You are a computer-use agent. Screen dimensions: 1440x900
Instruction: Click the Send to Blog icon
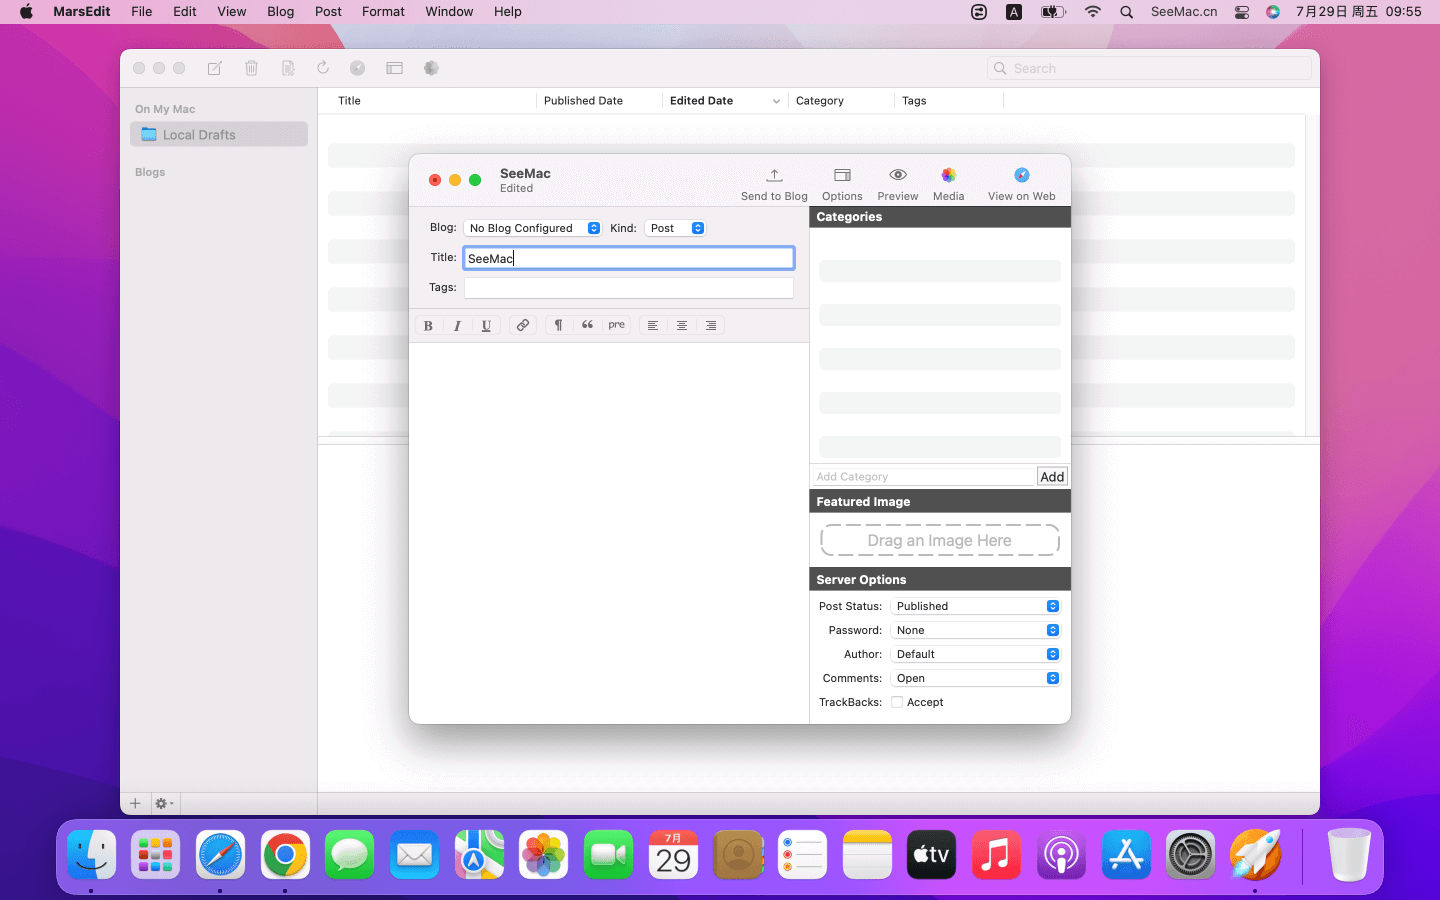tap(773, 176)
